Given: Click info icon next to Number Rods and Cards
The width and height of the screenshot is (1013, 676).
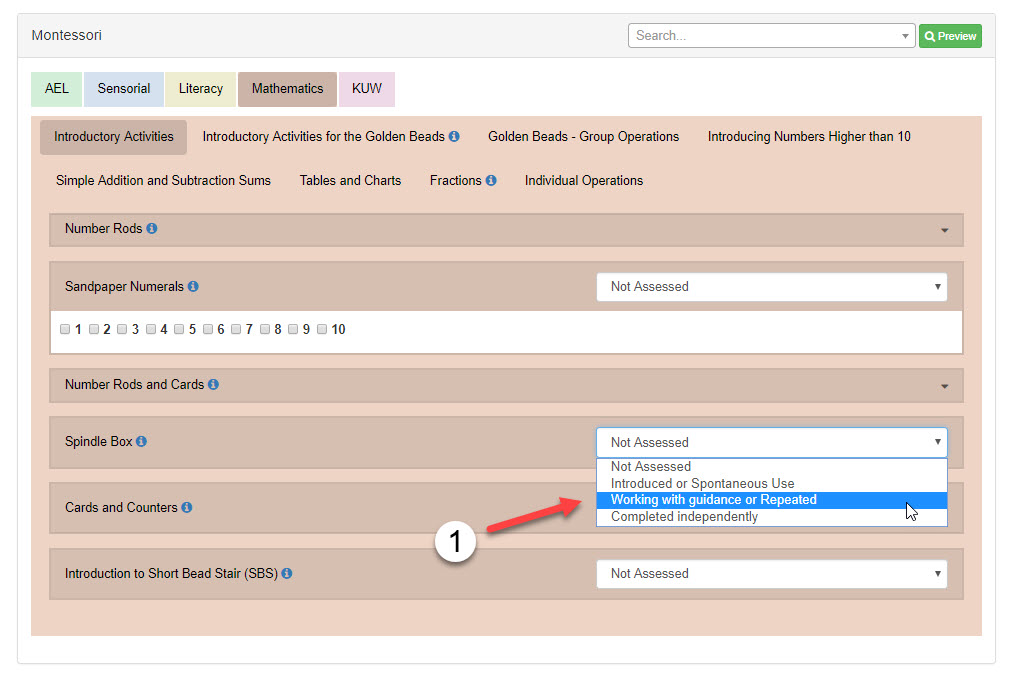Looking at the screenshot, I should coord(213,385).
